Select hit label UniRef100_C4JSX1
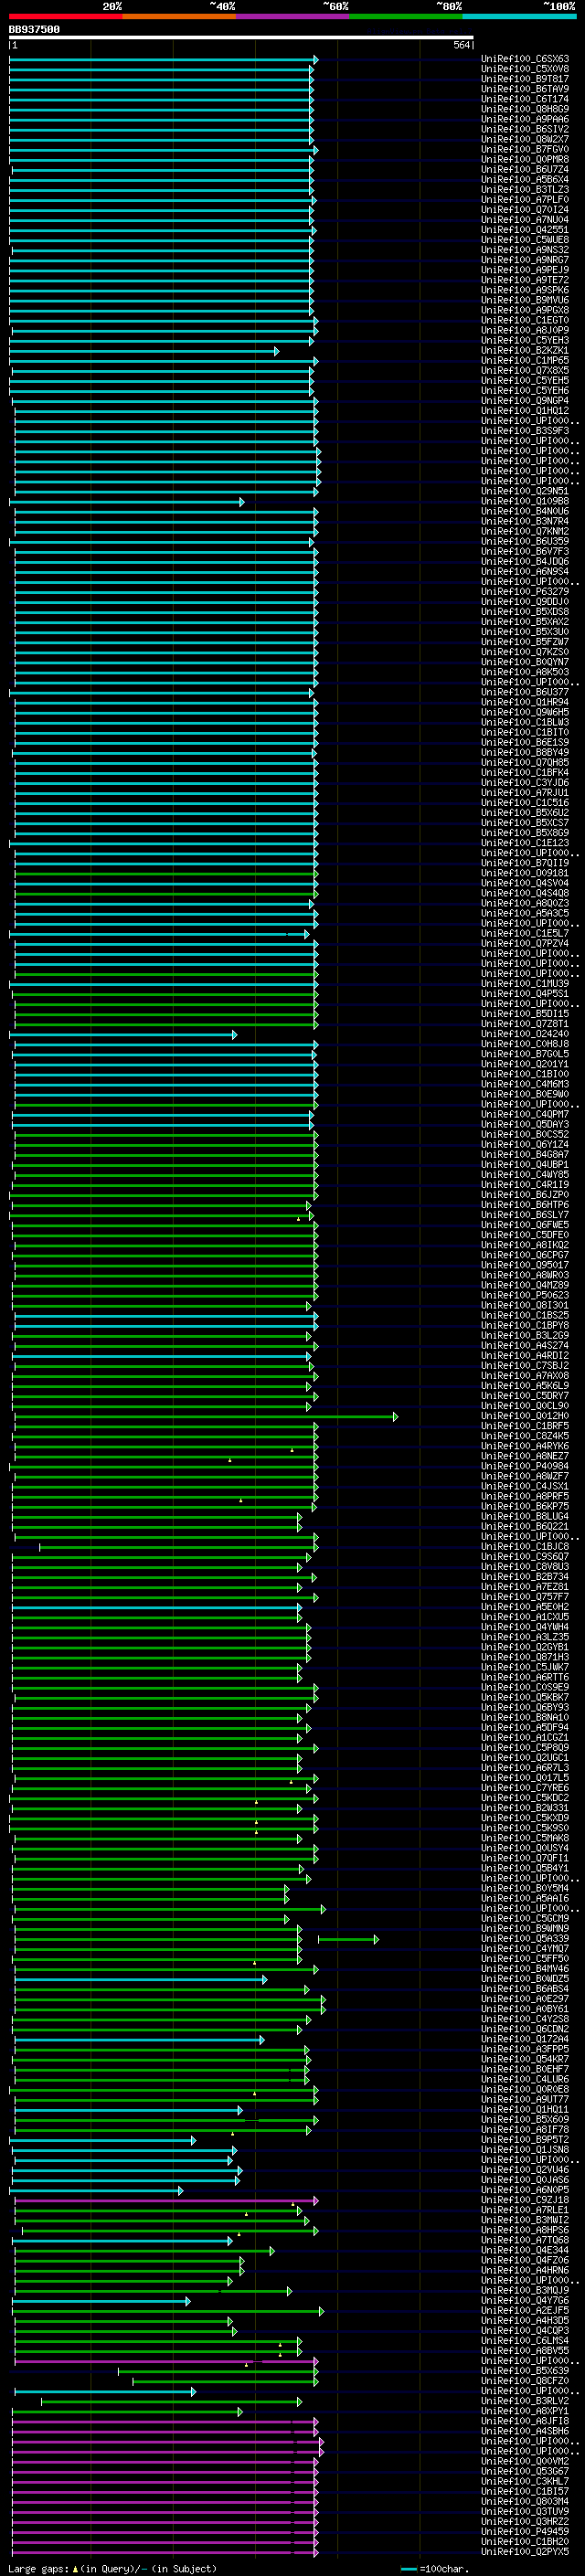This screenshot has height=2576, width=585. [525, 1486]
